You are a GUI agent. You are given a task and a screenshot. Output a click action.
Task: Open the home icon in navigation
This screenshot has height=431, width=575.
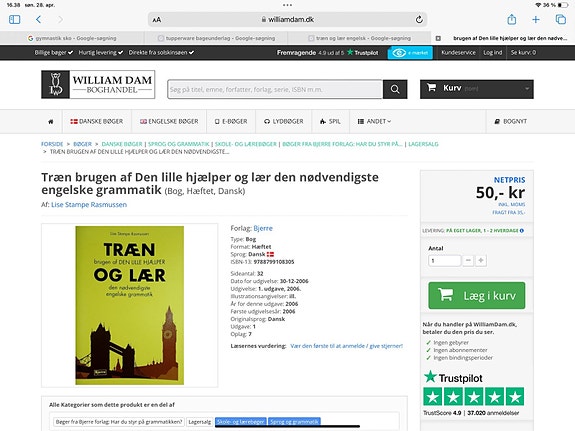51,121
